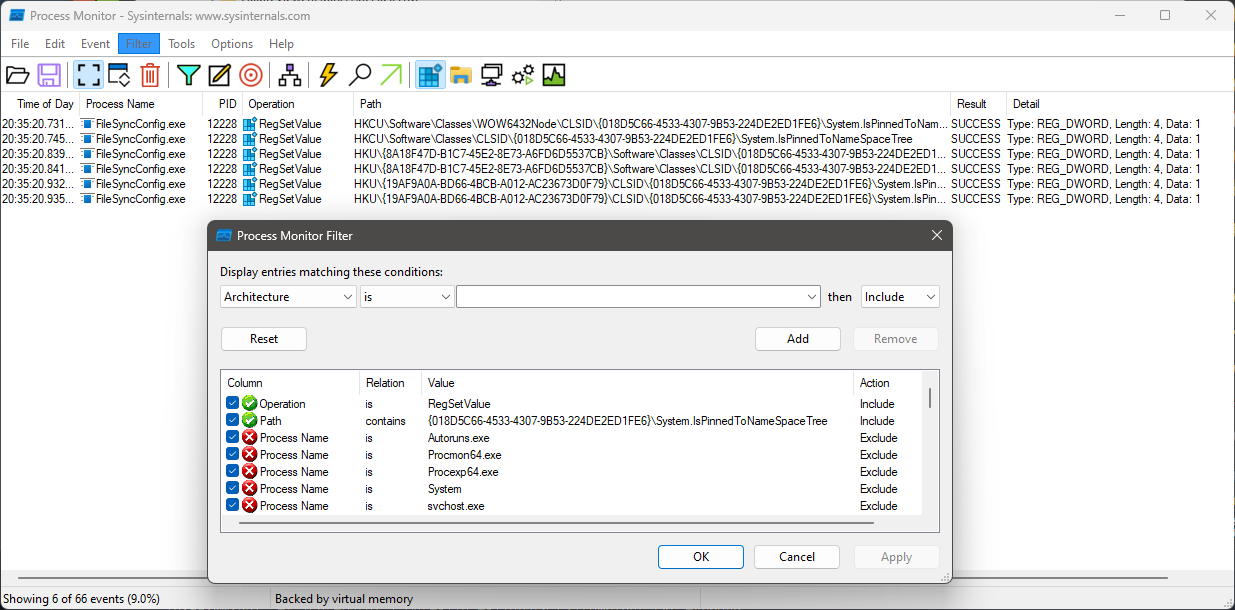Click the Action header in filter list
The width and height of the screenshot is (1235, 610).
coord(889,383)
